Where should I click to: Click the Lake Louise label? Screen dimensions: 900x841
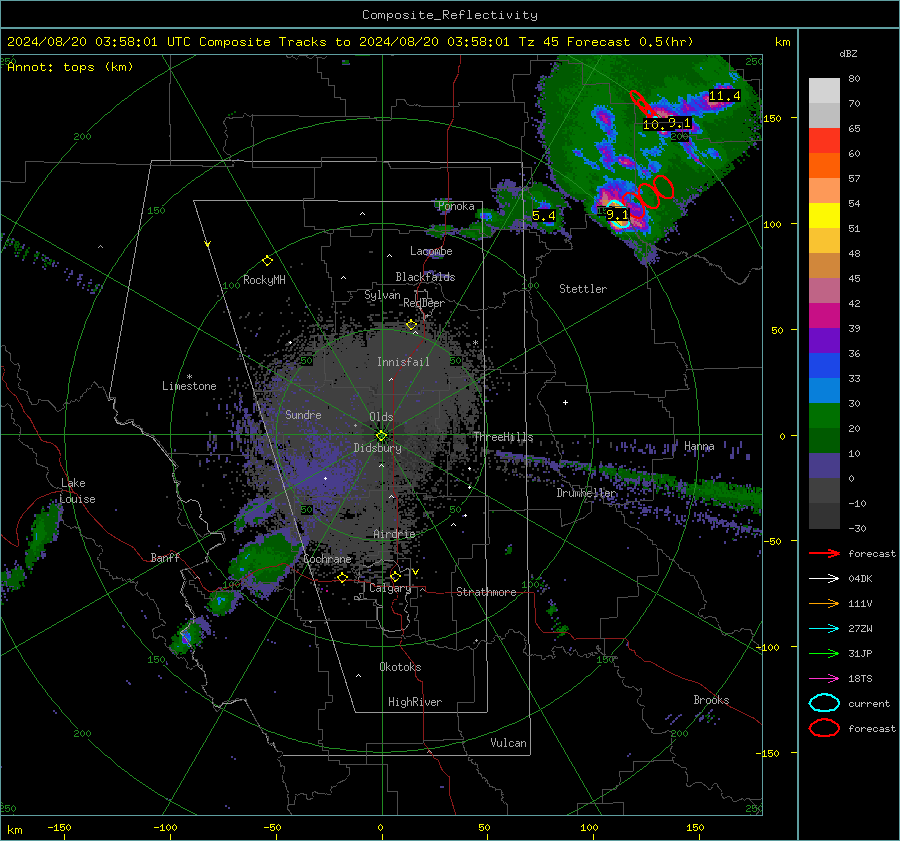pyautogui.click(x=78, y=491)
